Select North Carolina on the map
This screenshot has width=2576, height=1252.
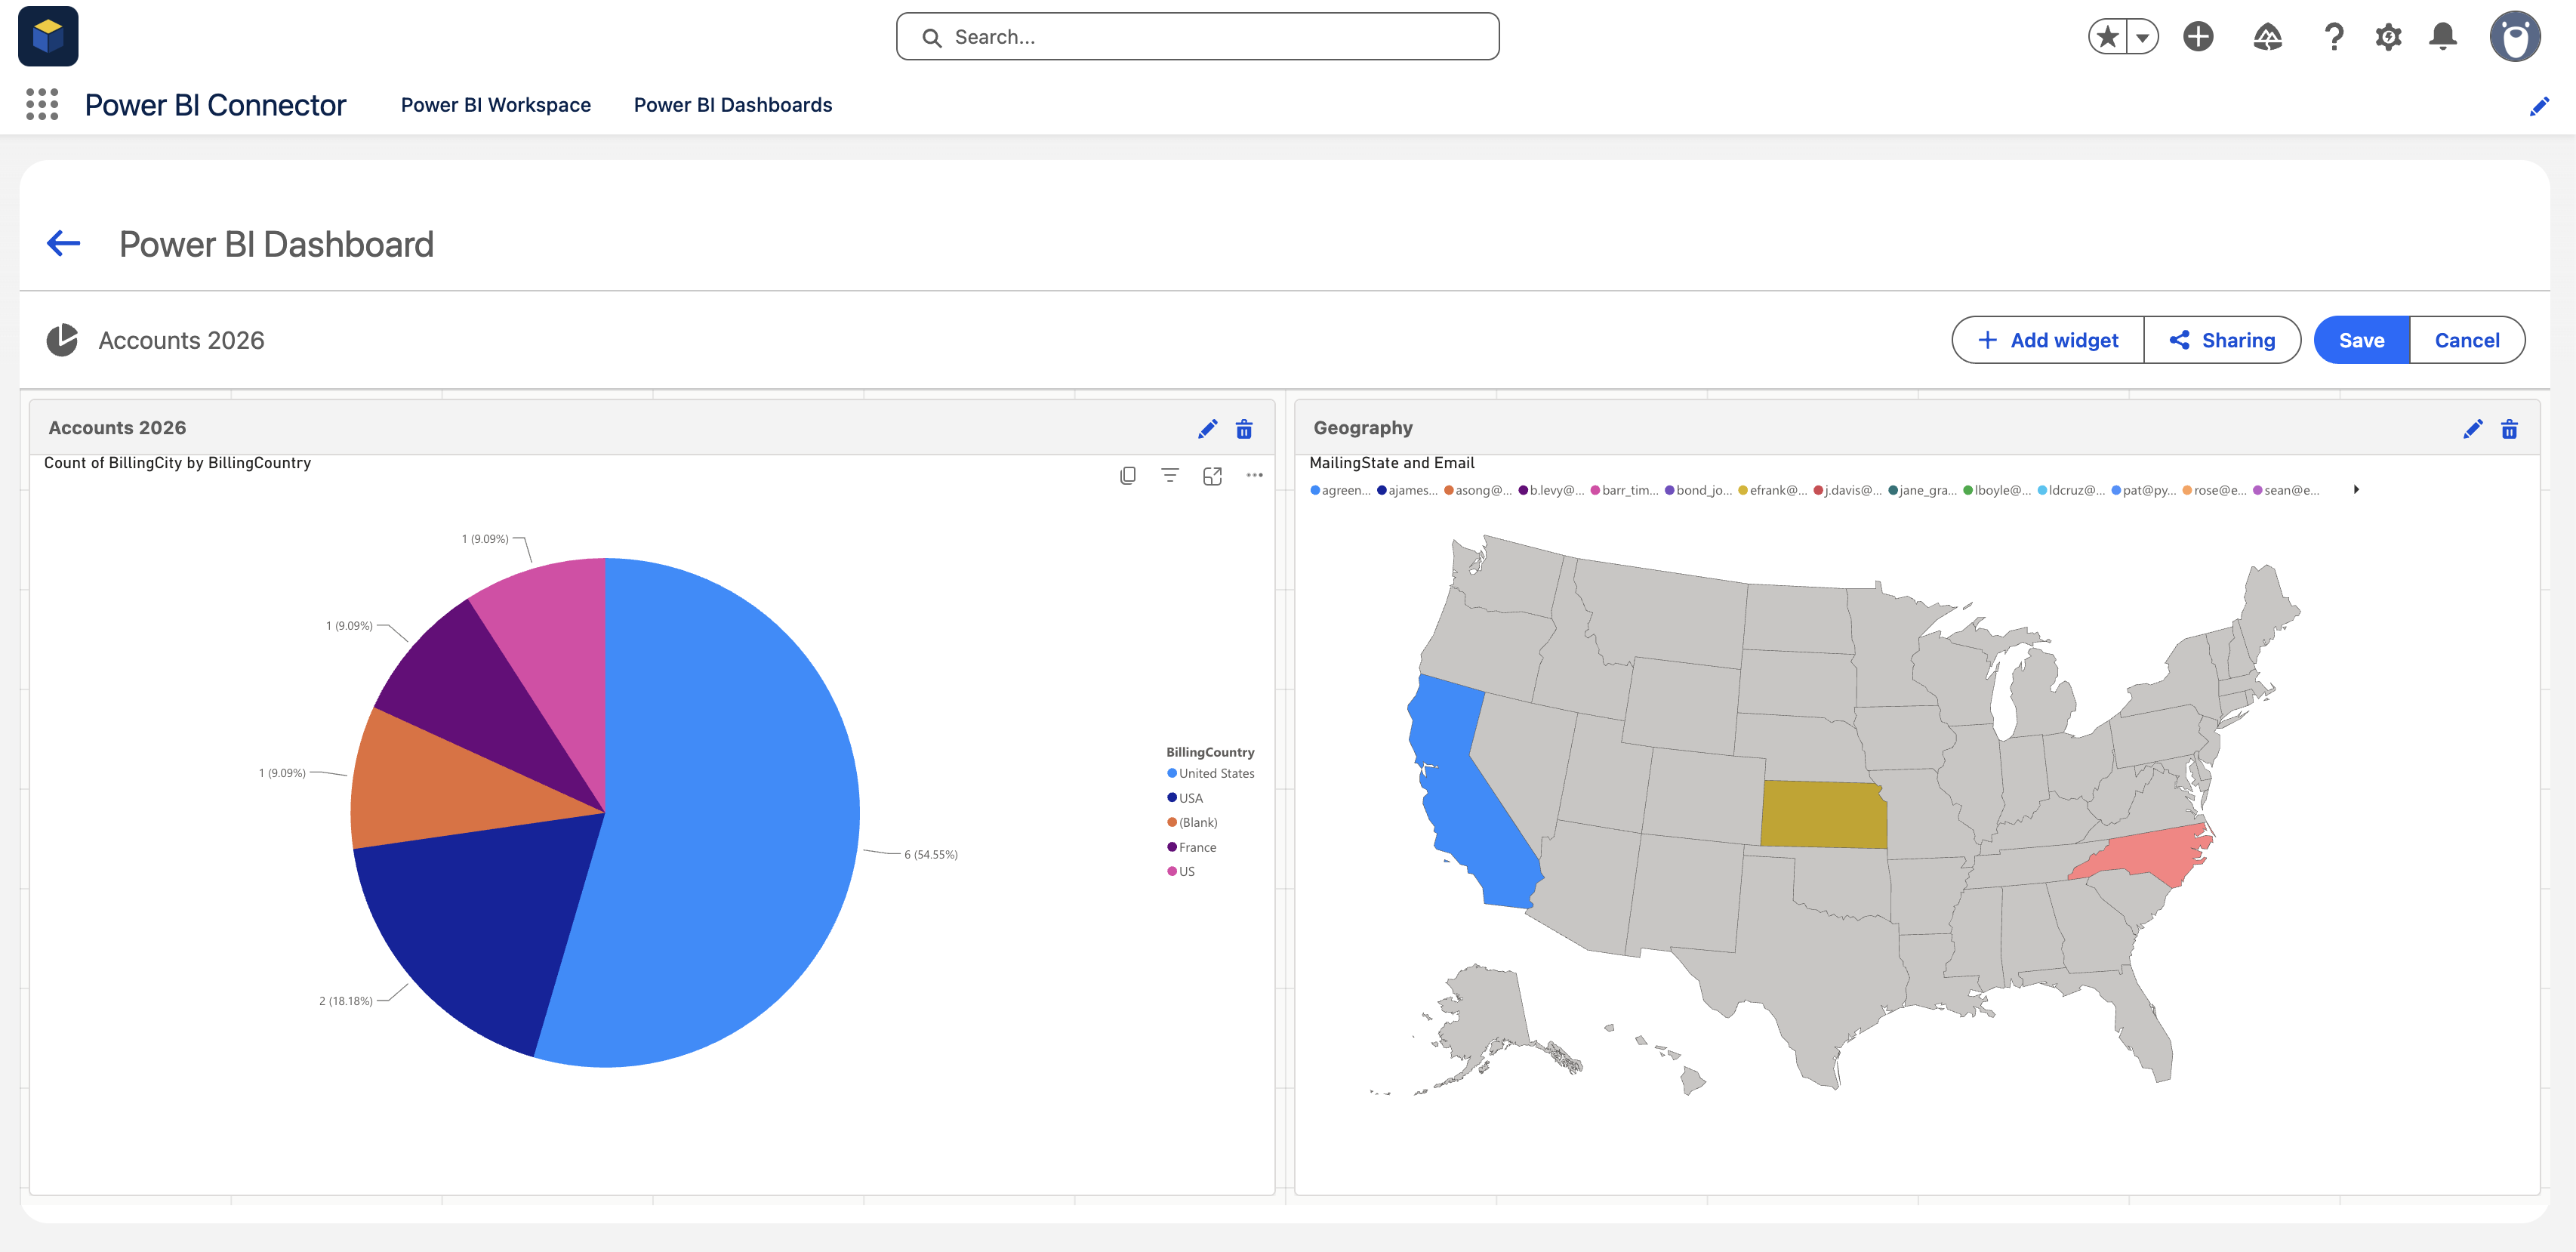pyautogui.click(x=2150, y=855)
